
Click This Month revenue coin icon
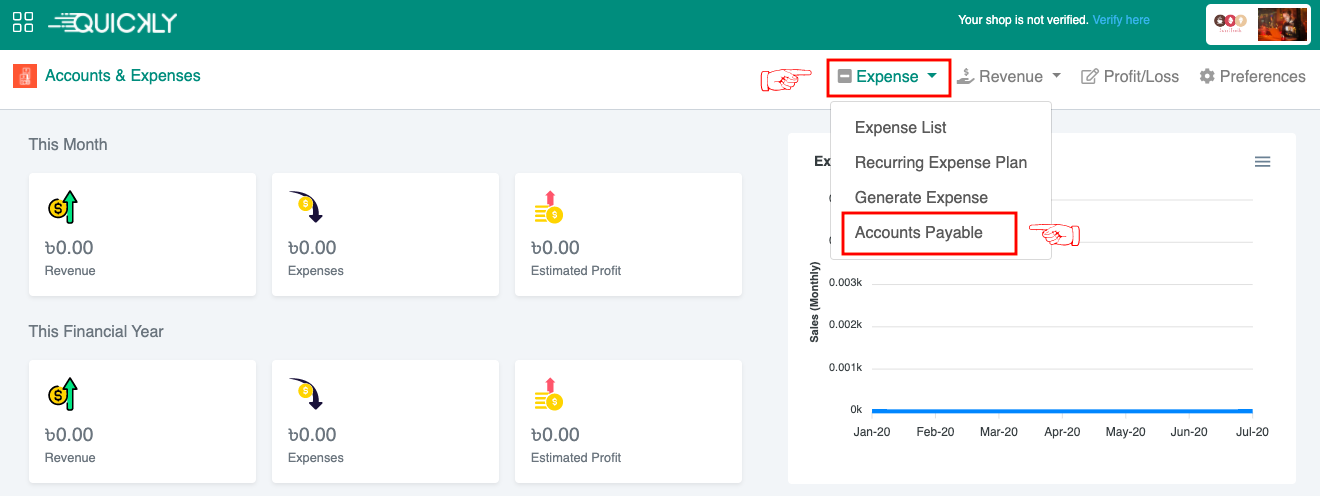coord(62,207)
